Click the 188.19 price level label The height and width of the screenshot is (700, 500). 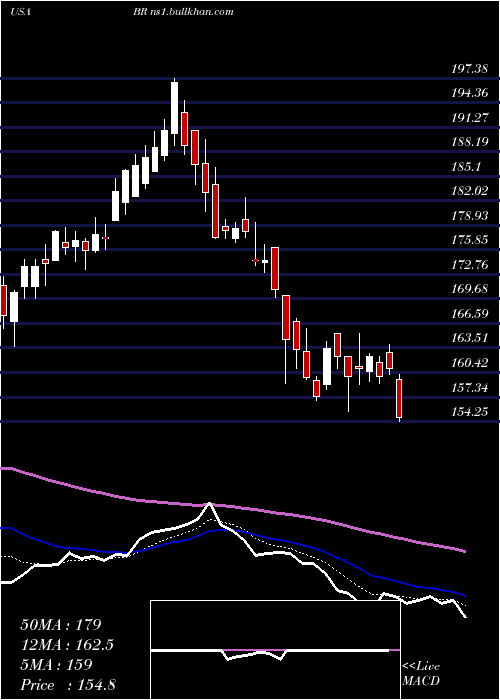click(x=469, y=142)
